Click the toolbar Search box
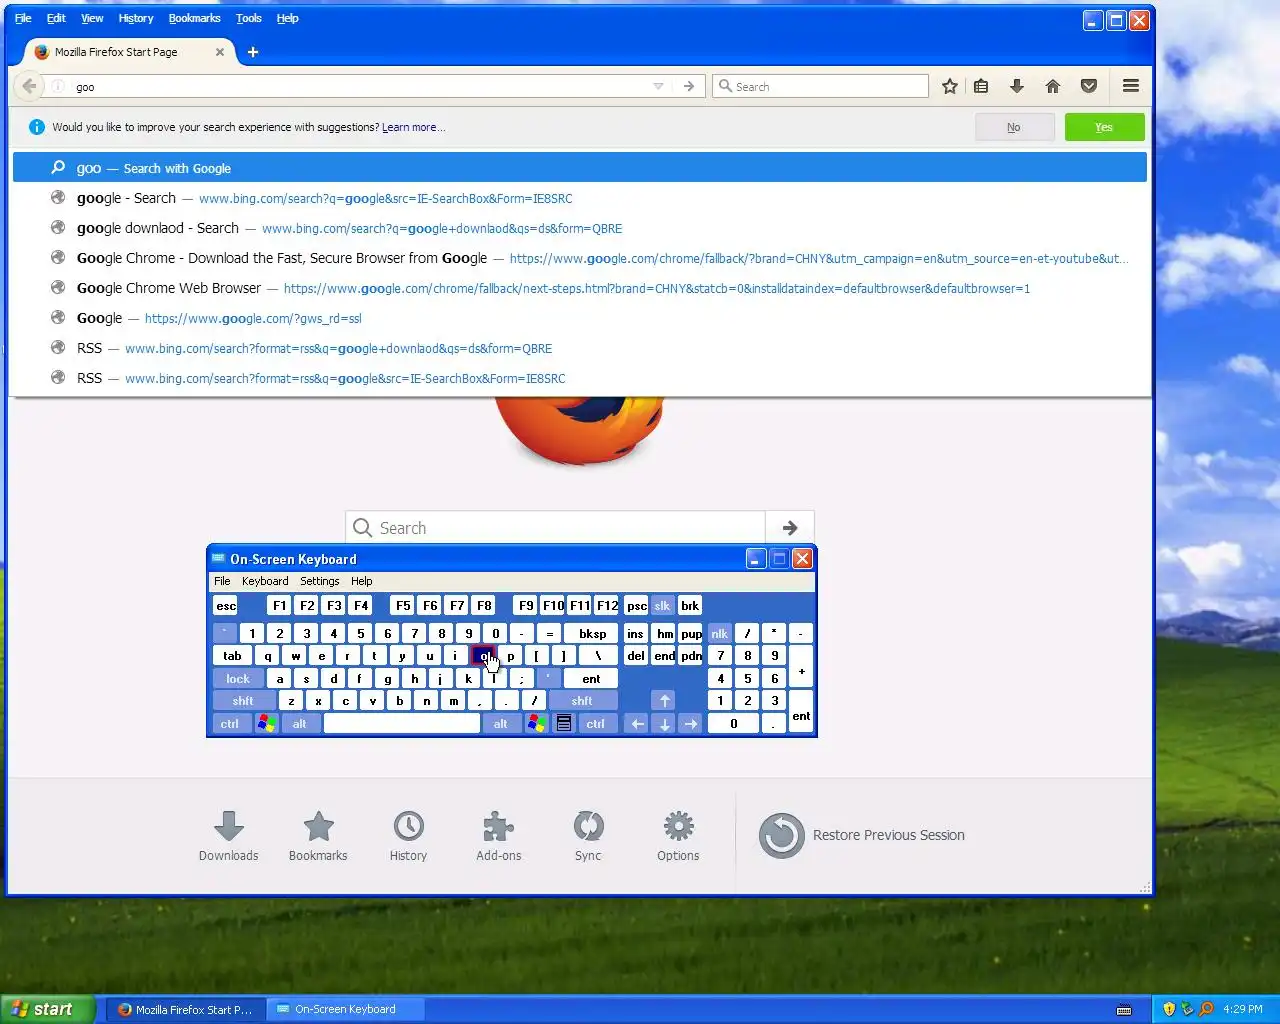This screenshot has width=1280, height=1024. click(821, 86)
